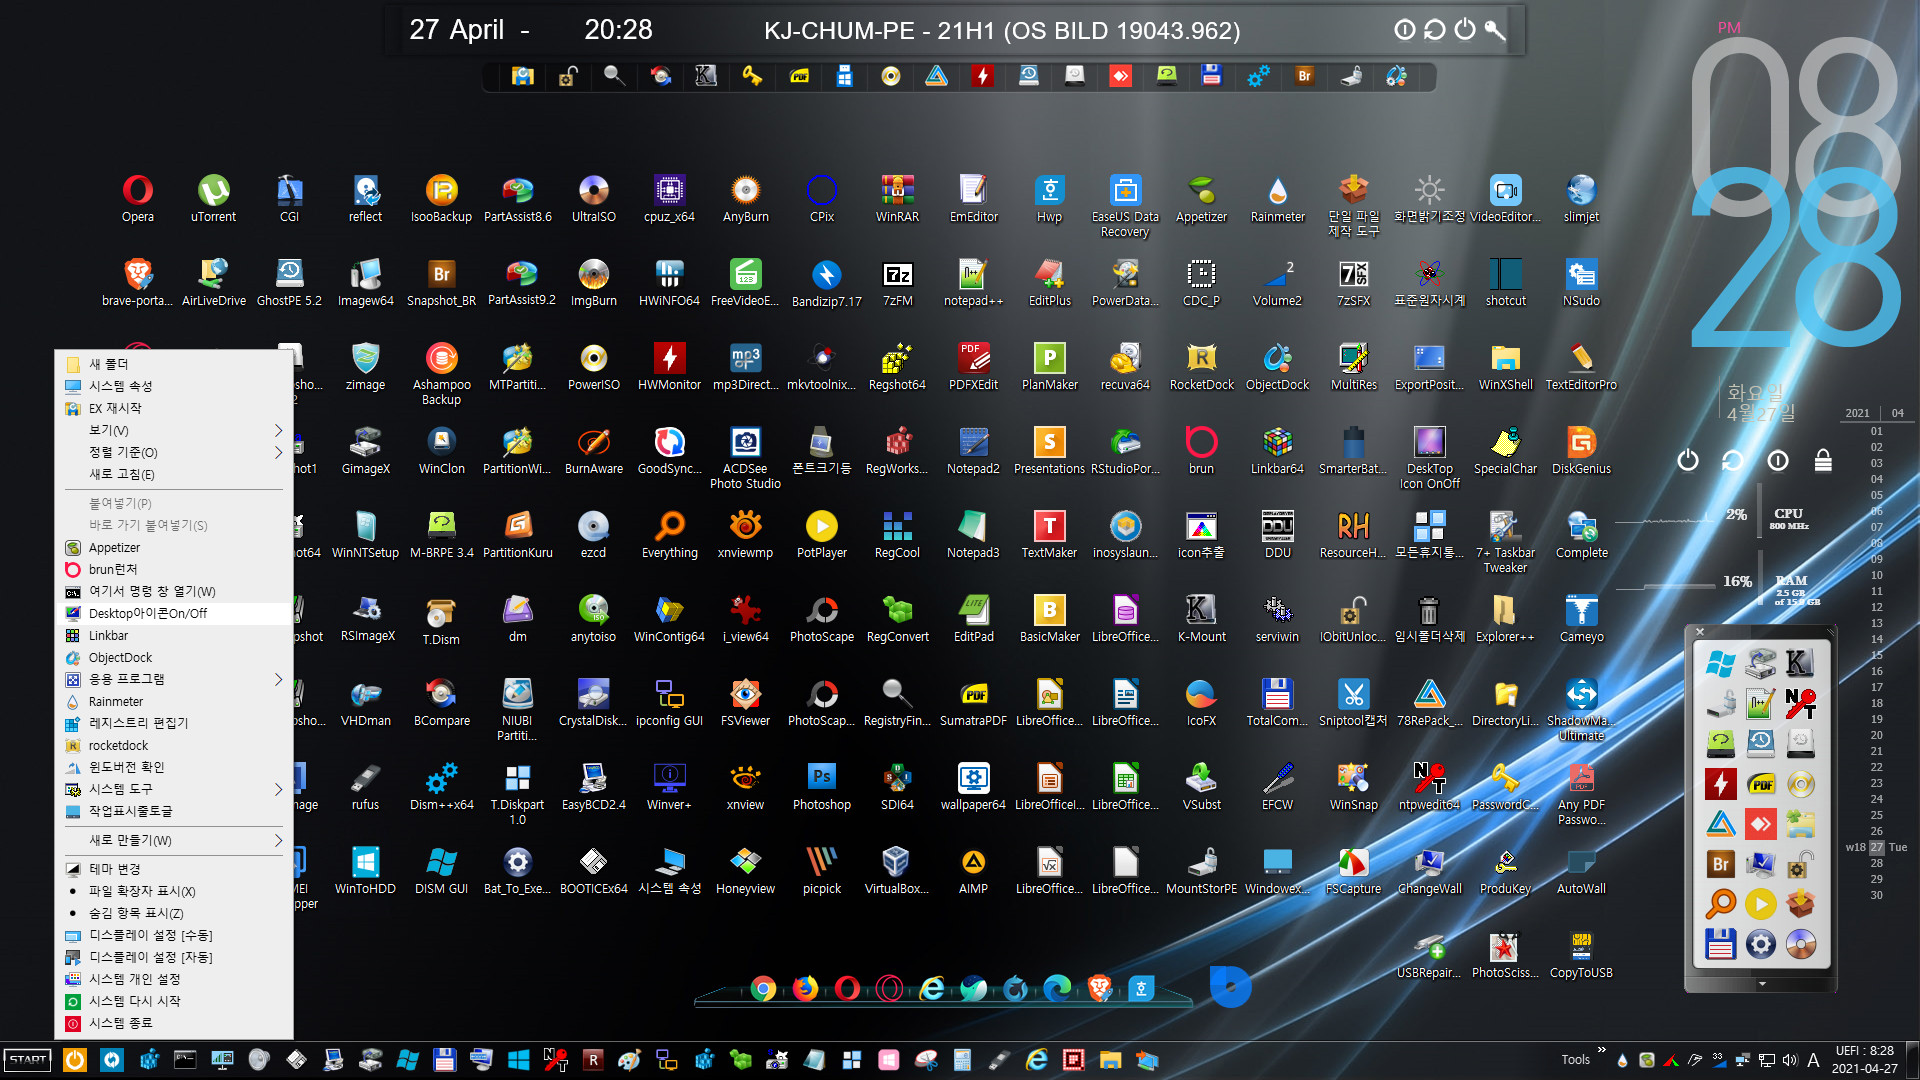Viewport: 1920px width, 1080px height.
Task: Open PDFXEdit desktop icon
Action: [x=973, y=366]
